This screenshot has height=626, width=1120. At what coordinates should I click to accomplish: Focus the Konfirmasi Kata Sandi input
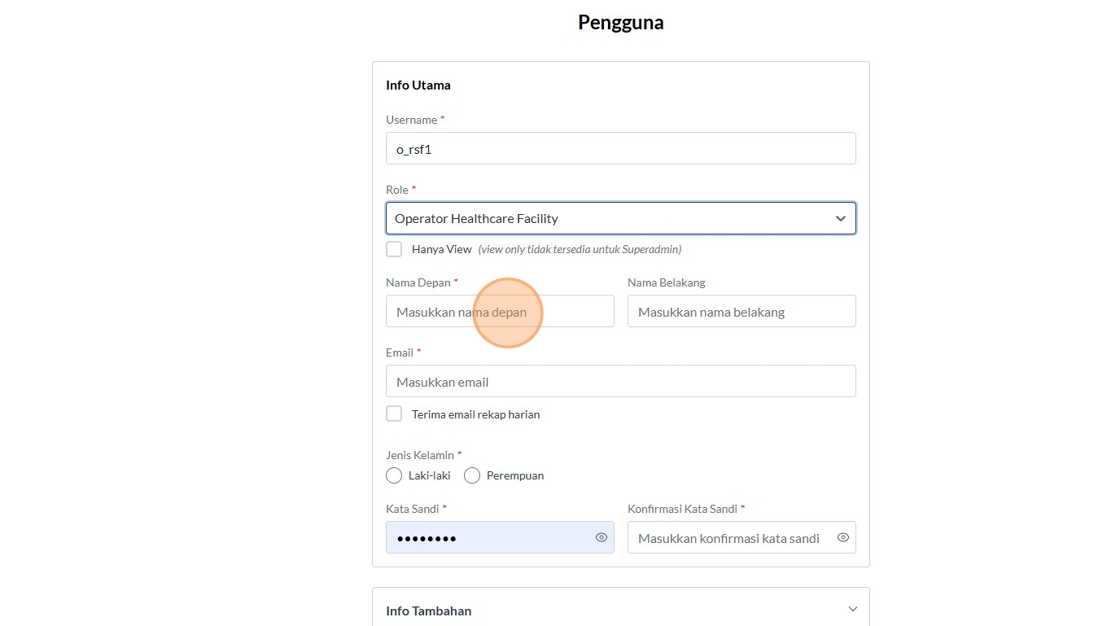(x=730, y=538)
